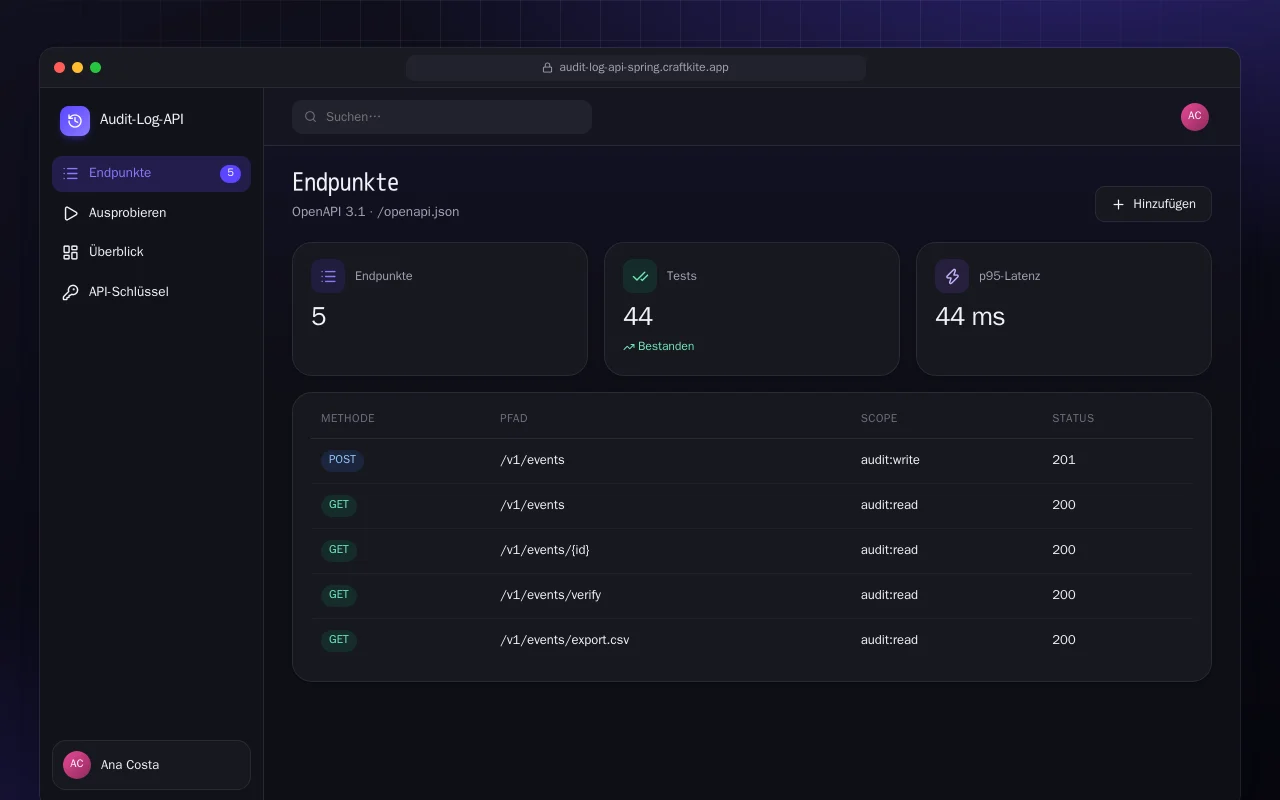Image resolution: width=1280 pixels, height=800 pixels.
Task: Click the Bestanden status text
Action: [x=666, y=347]
